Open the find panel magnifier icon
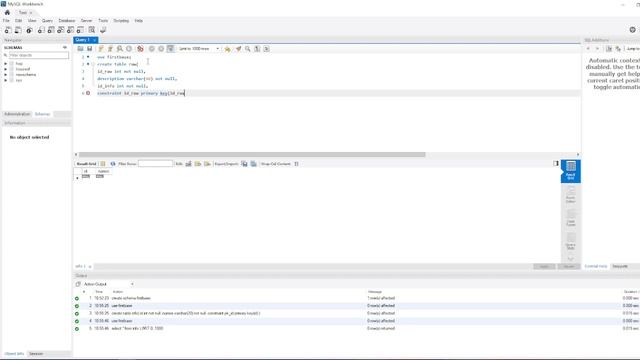 click(x=248, y=49)
